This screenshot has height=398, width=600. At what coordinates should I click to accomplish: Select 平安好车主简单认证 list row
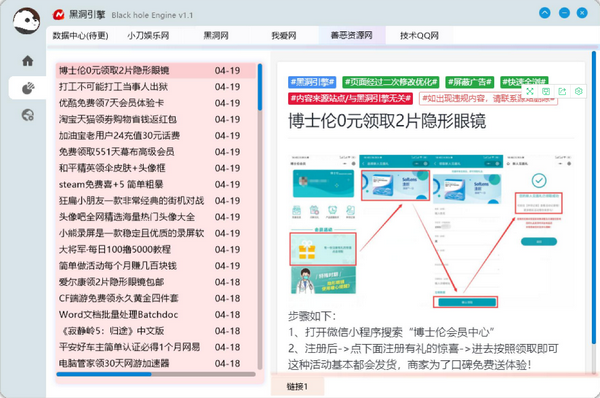[x=156, y=347]
